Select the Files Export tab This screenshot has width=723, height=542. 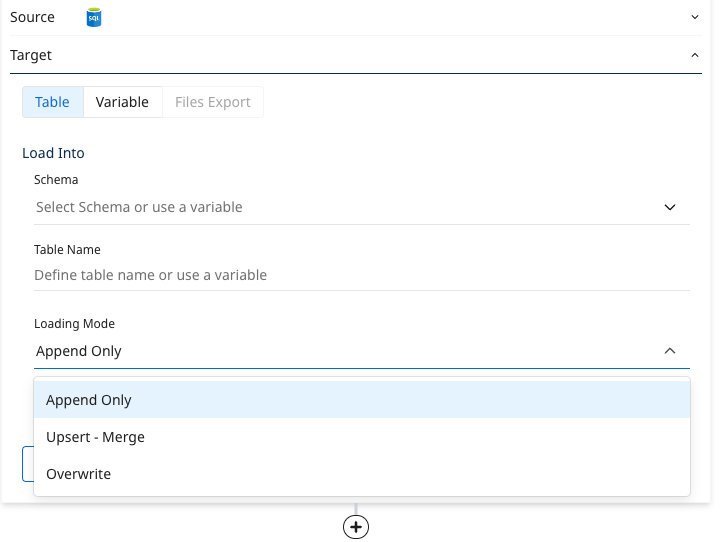(213, 102)
